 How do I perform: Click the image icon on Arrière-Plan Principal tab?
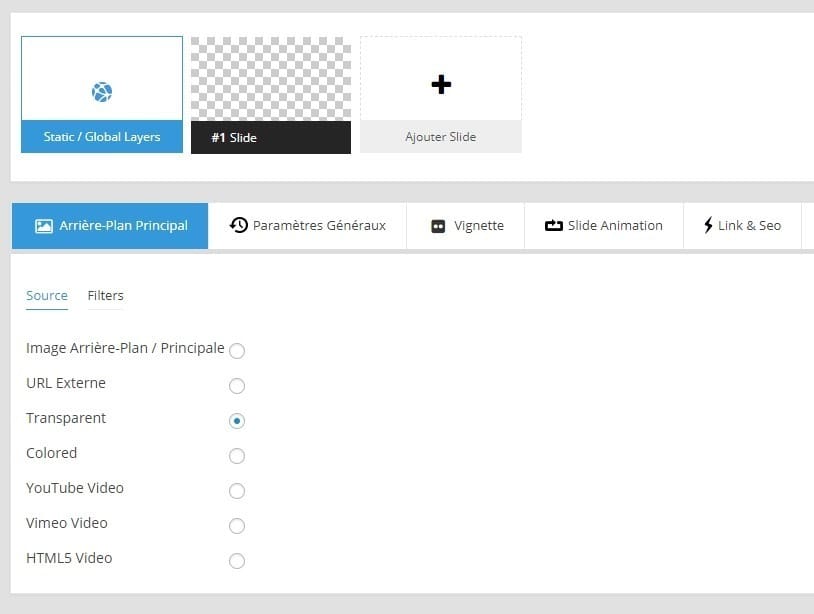click(43, 226)
